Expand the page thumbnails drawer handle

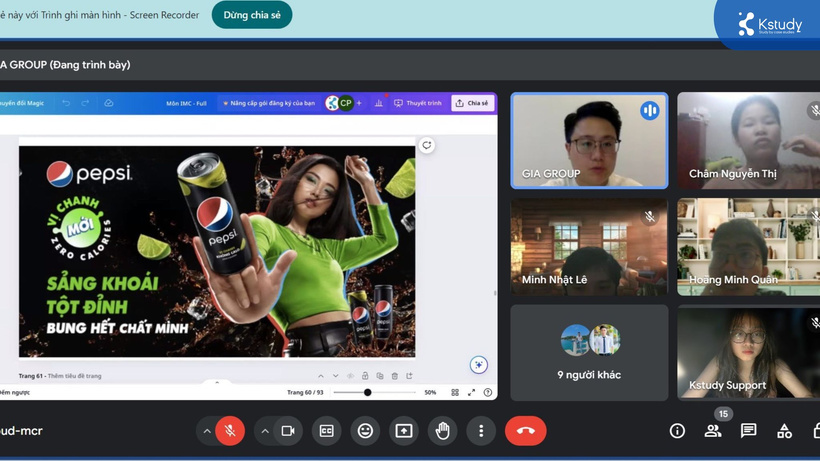[217, 382]
